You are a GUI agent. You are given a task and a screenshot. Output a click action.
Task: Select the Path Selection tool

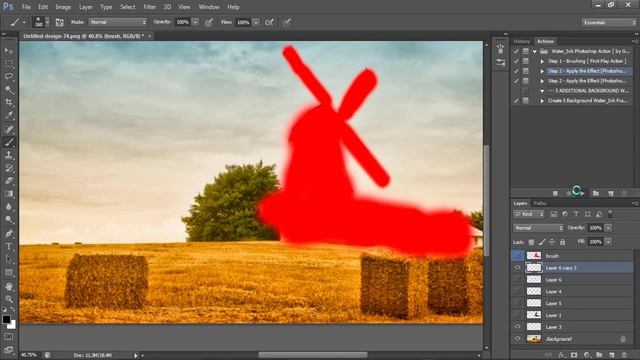(x=9, y=259)
